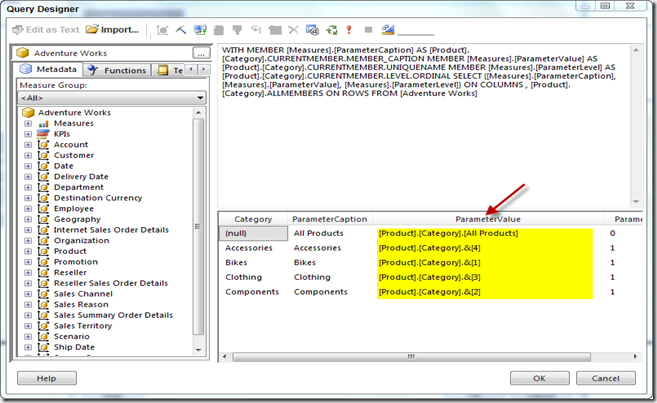Select the Destination Currency tree item
Screen dimensions: 657x403
[98, 198]
